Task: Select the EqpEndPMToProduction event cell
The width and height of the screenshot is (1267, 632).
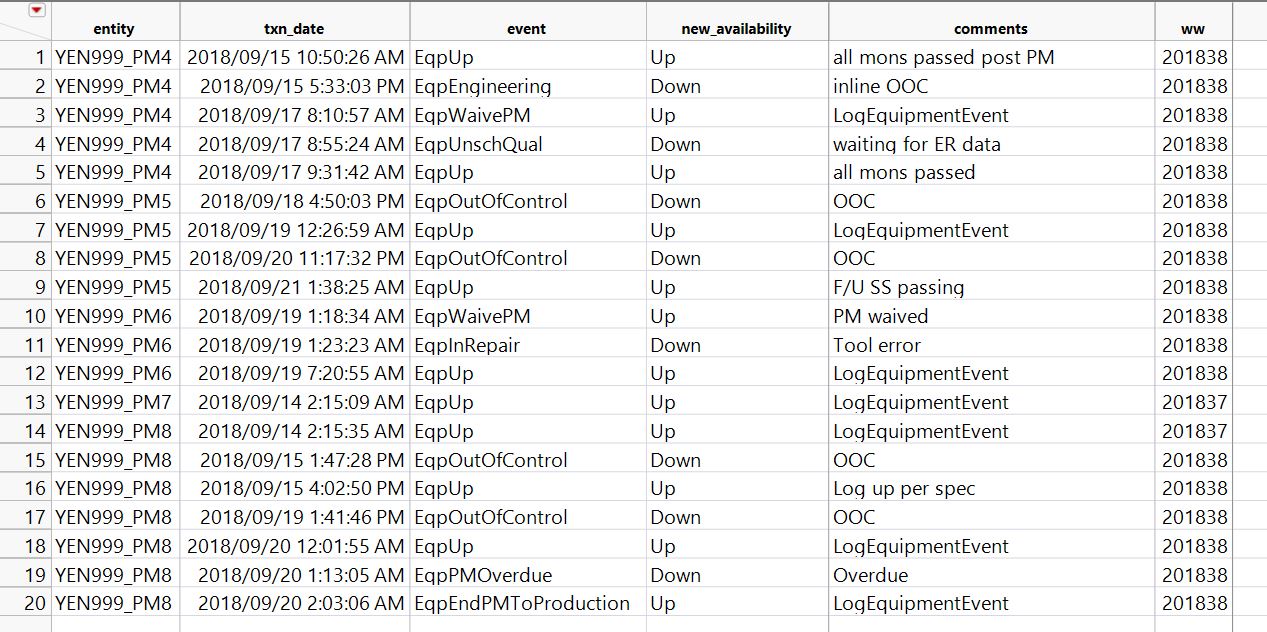Action: click(x=522, y=603)
